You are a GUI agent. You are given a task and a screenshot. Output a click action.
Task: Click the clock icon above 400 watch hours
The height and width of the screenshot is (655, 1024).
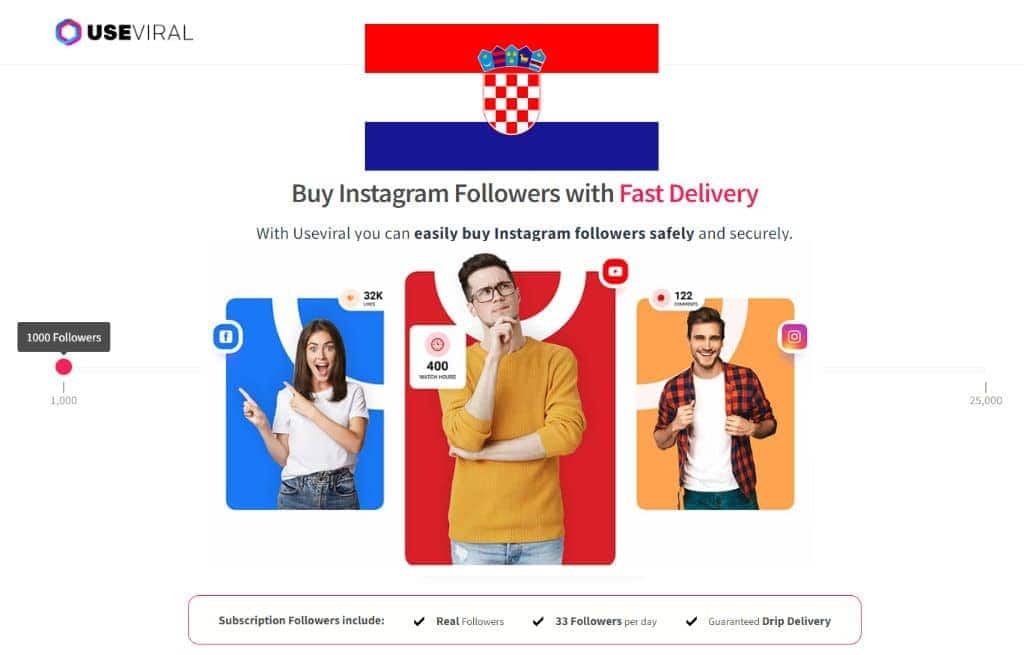437,344
